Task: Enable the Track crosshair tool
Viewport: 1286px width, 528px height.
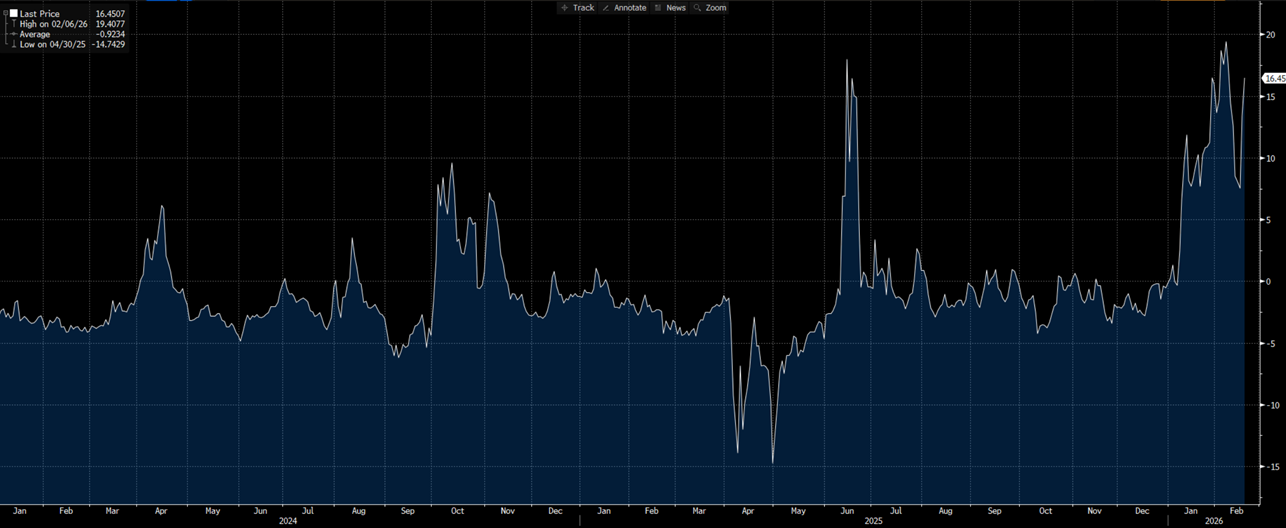Action: [x=577, y=7]
